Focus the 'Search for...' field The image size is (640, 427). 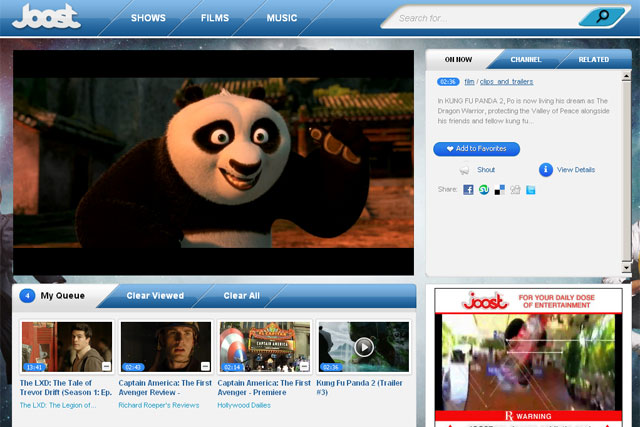(x=482, y=18)
